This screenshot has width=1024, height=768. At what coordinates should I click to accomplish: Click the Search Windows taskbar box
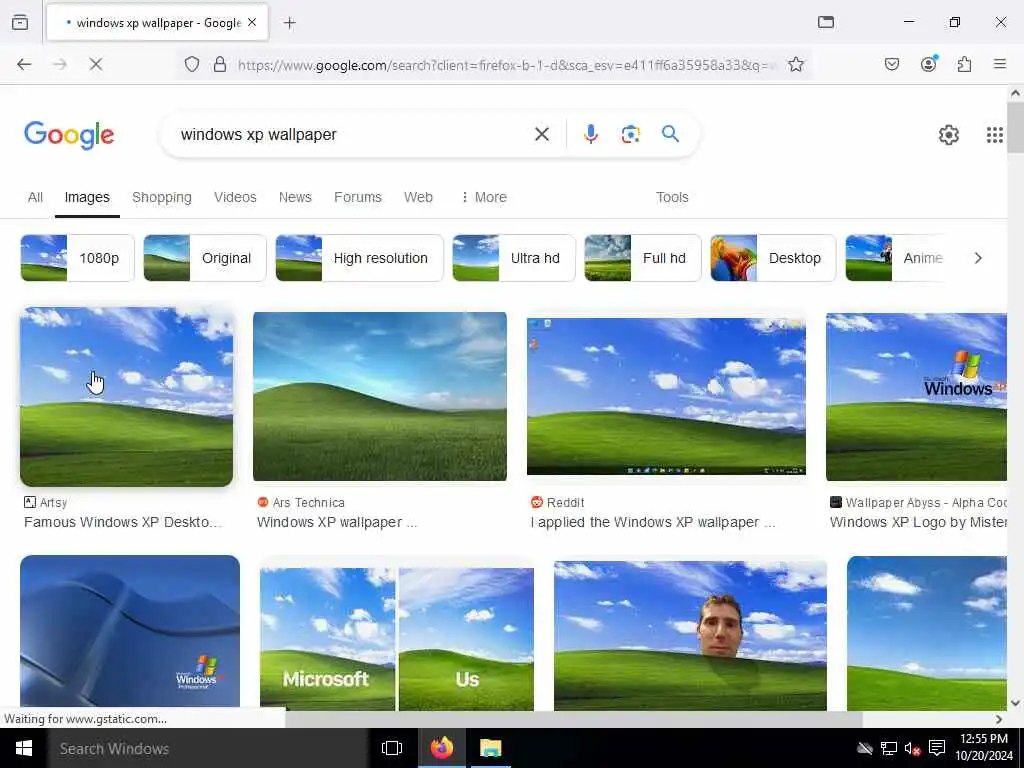point(208,748)
